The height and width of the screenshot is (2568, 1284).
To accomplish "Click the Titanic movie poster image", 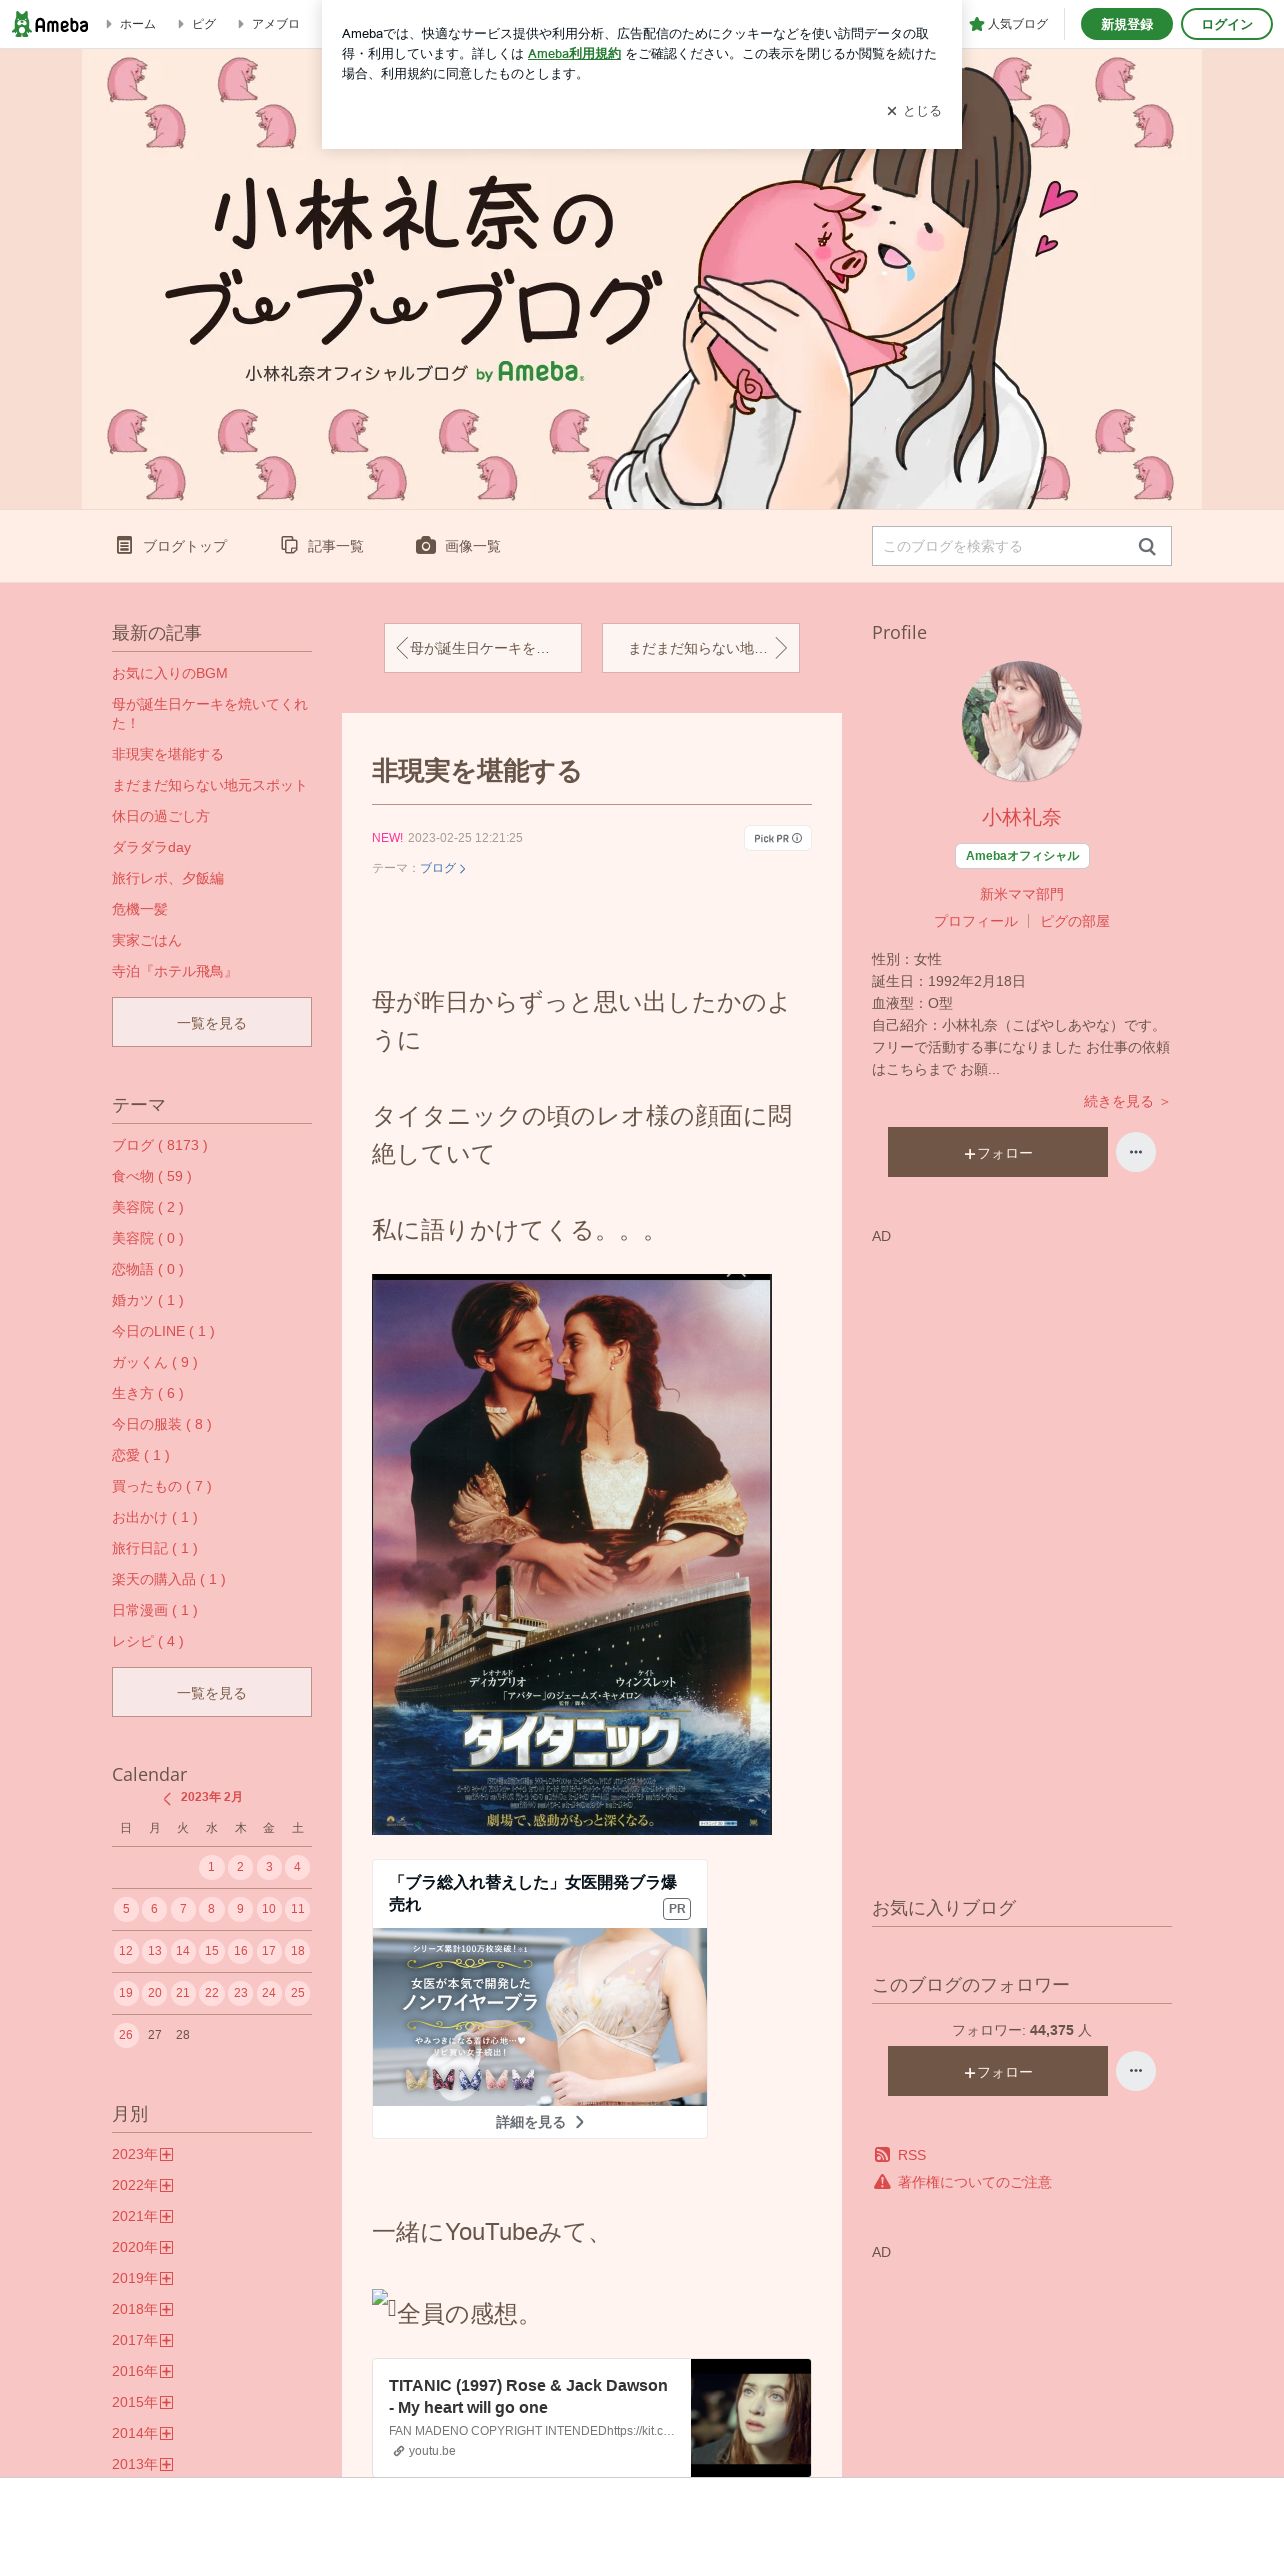I will [x=572, y=1554].
